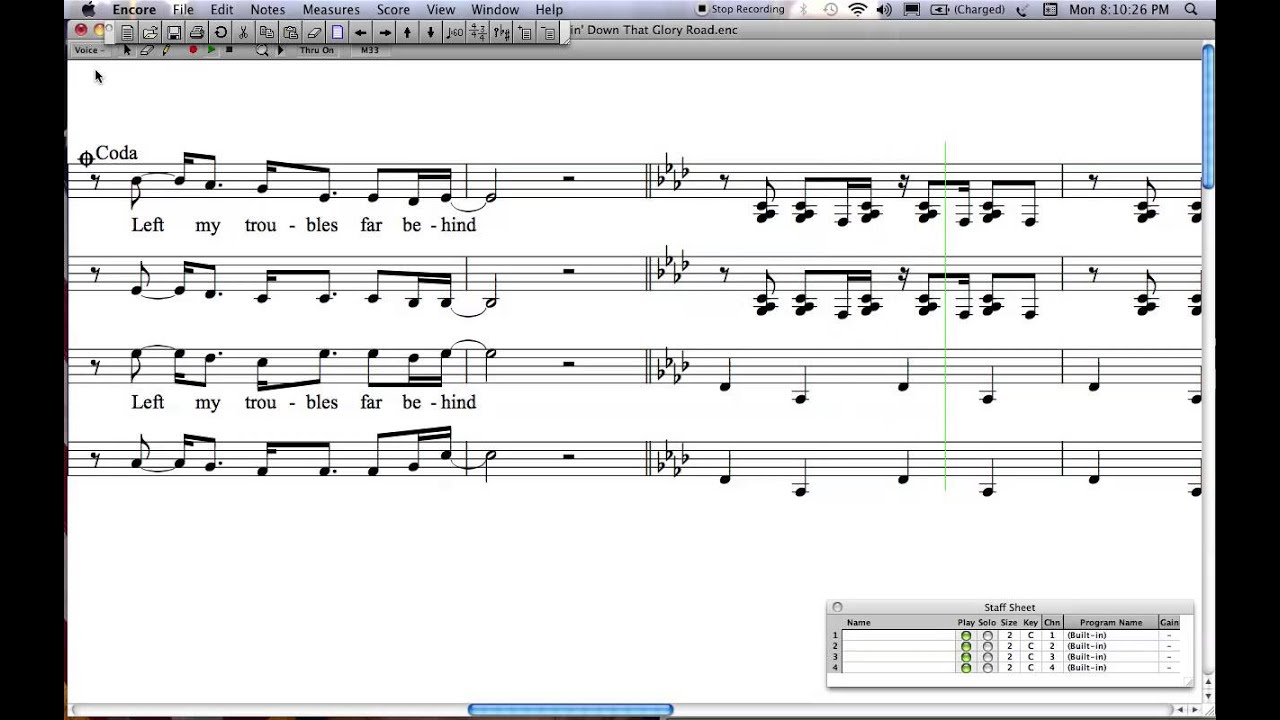Click the Chn value for staff 2

tap(1052, 646)
